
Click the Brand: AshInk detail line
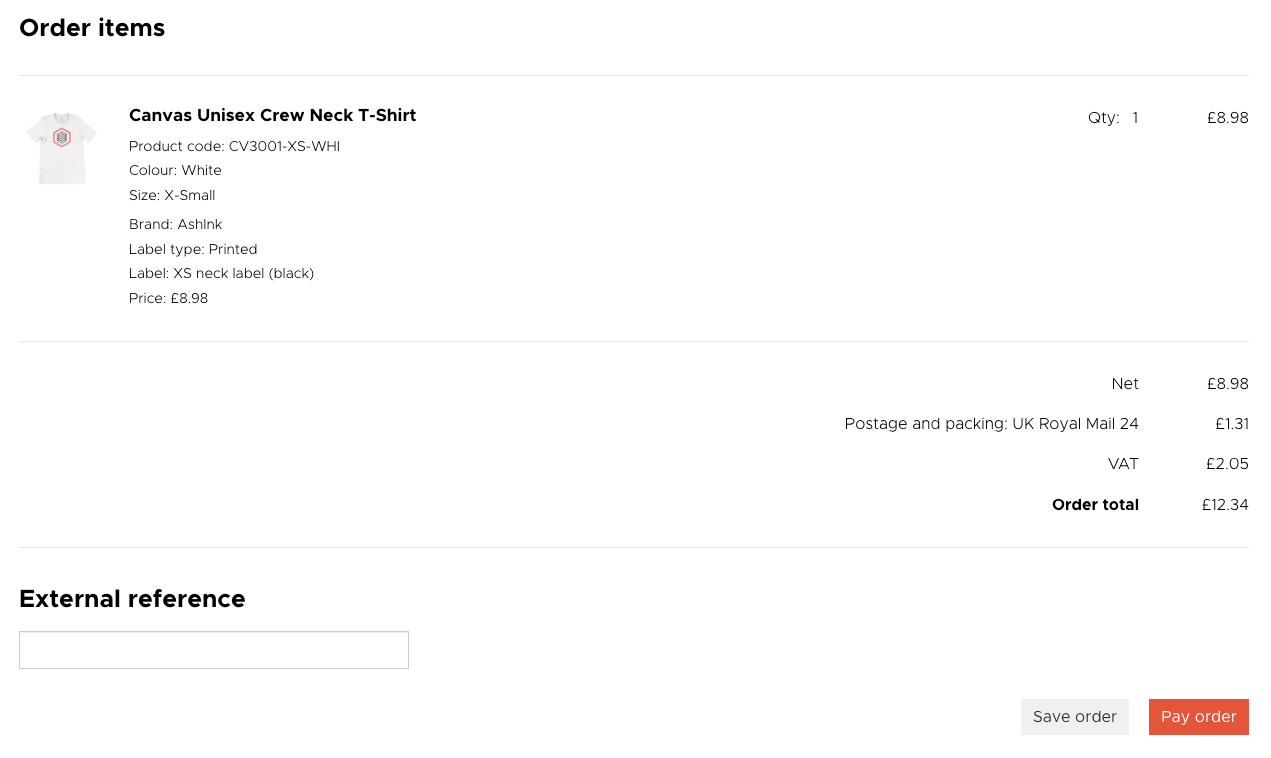pyautogui.click(x=175, y=225)
